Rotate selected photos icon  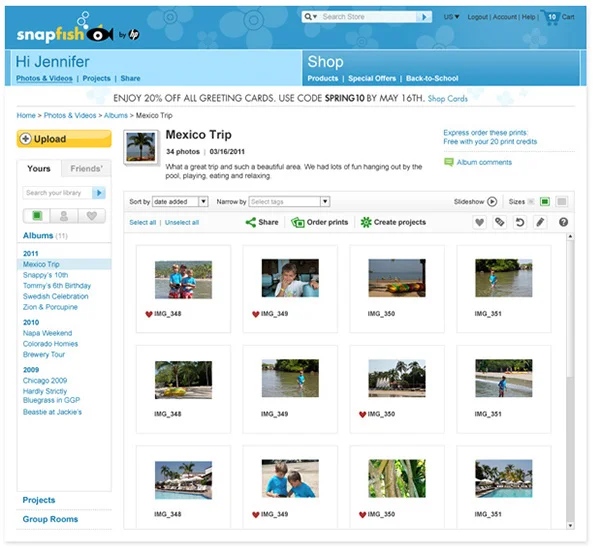520,222
